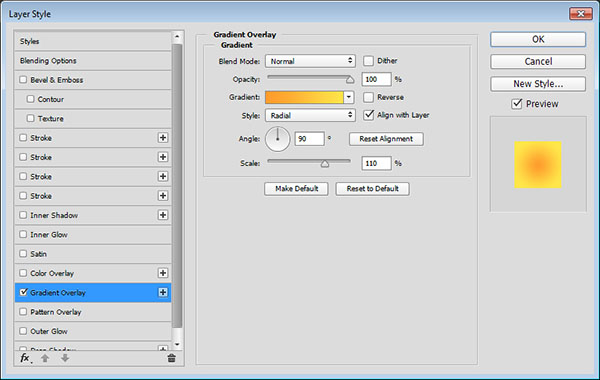Image resolution: width=600 pixels, height=380 pixels.
Task: Select the Satin effect row
Action: [93, 254]
